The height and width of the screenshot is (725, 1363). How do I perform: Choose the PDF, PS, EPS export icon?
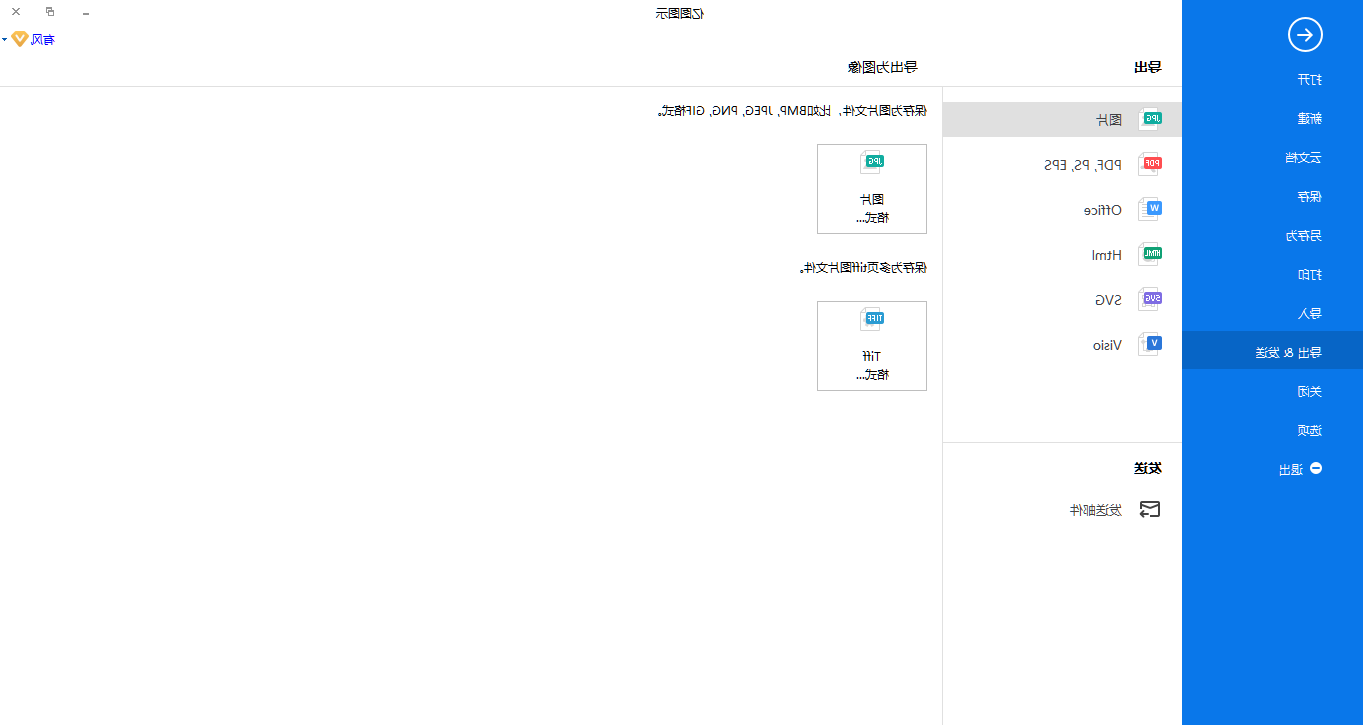(1150, 164)
